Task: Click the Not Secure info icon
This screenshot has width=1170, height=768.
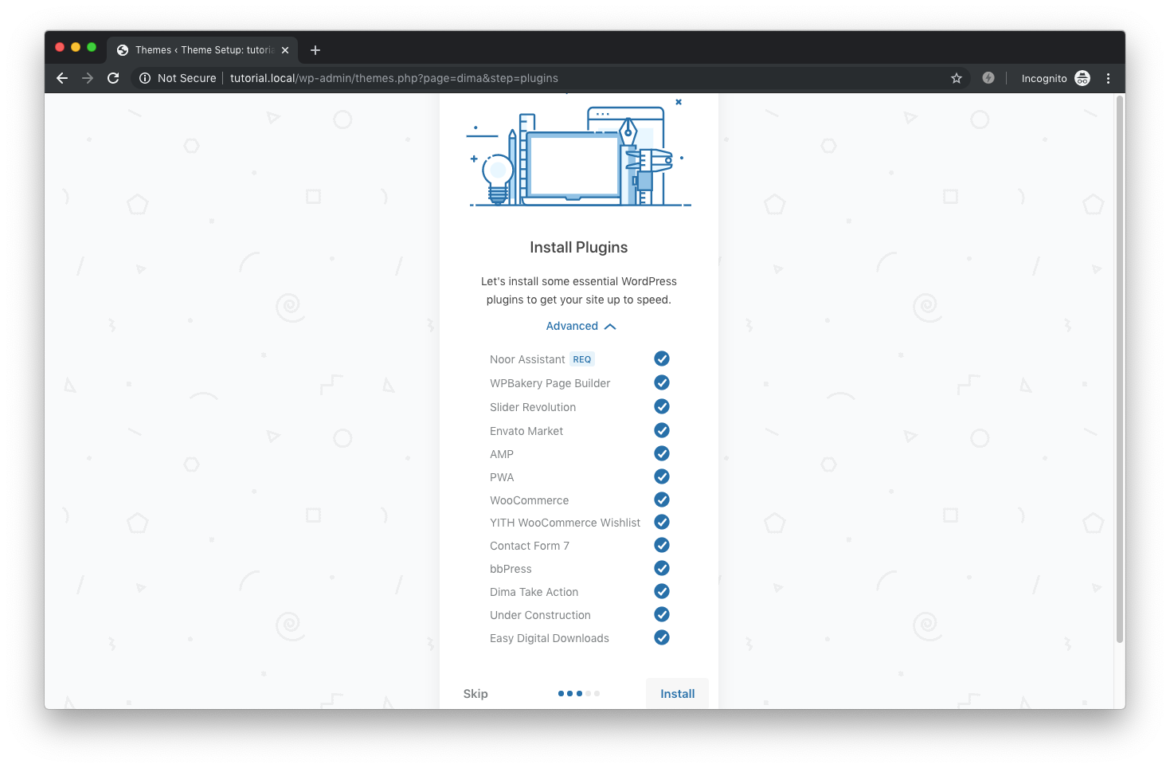Action: point(147,77)
